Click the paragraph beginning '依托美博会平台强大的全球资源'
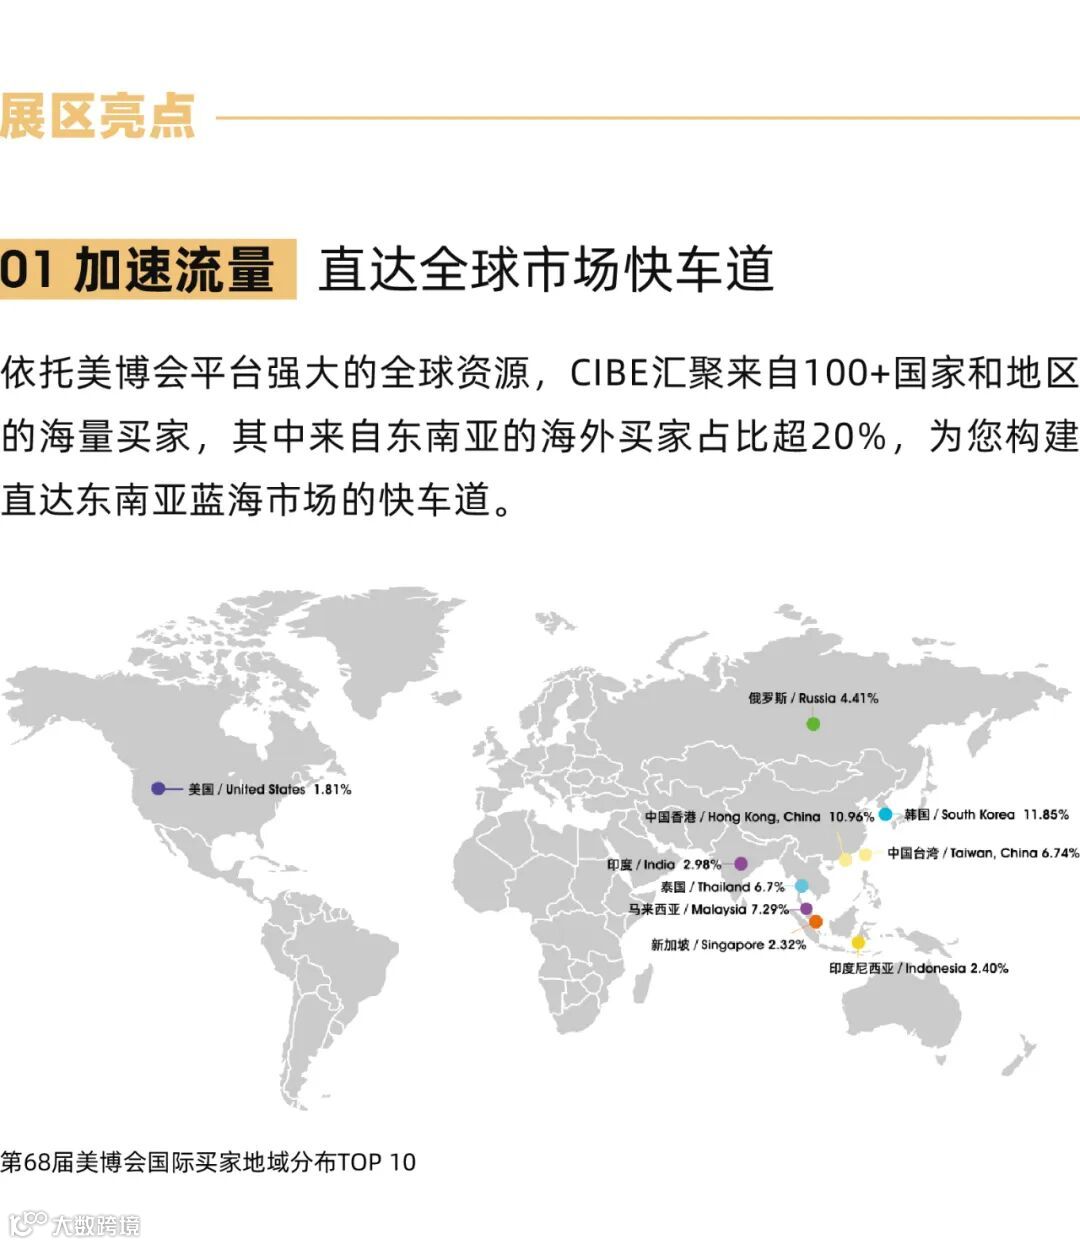The image size is (1080, 1245). point(540,436)
